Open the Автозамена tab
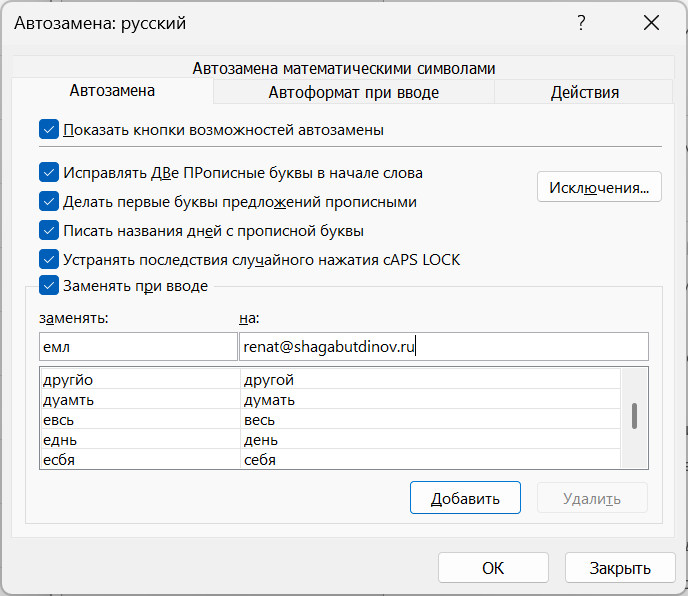 click(x=112, y=91)
